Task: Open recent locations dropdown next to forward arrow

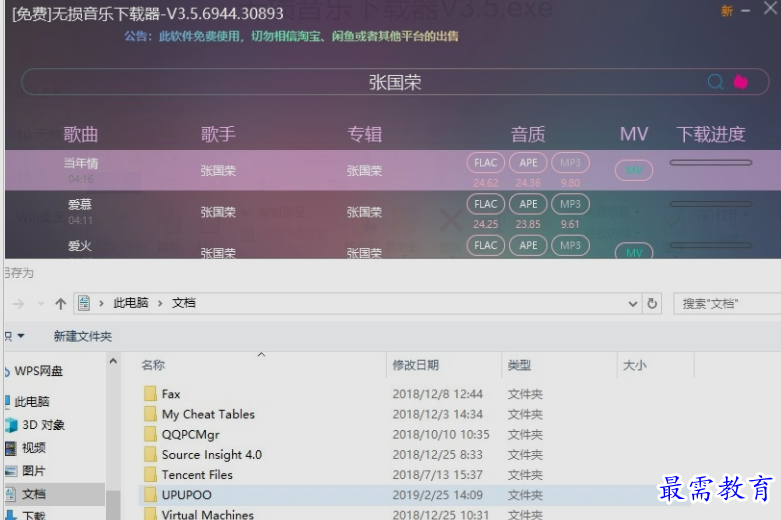Action: pyautogui.click(x=41, y=303)
